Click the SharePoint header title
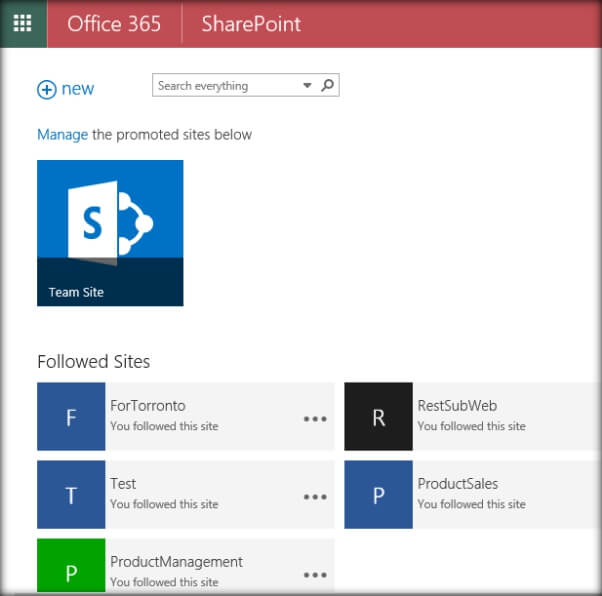The height and width of the screenshot is (596, 602). [251, 24]
